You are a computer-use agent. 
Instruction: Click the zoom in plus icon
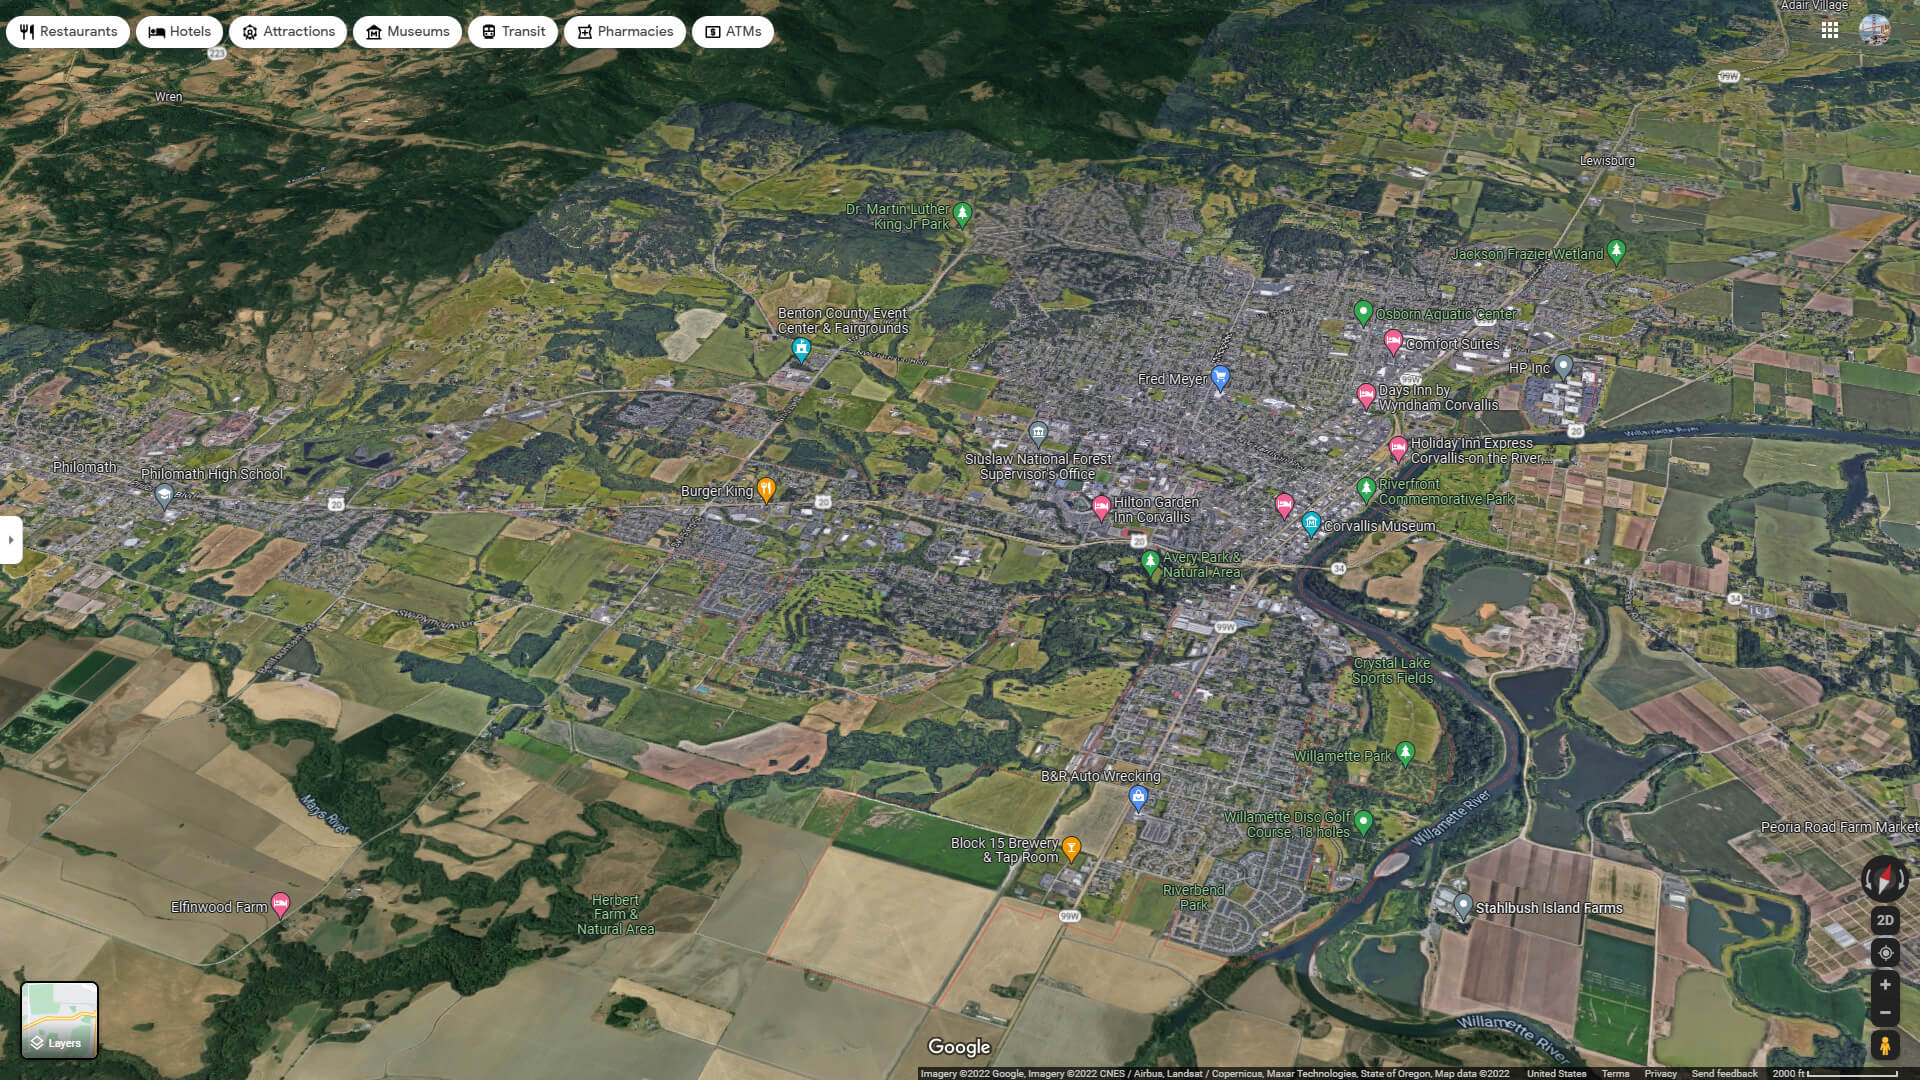pyautogui.click(x=1884, y=983)
